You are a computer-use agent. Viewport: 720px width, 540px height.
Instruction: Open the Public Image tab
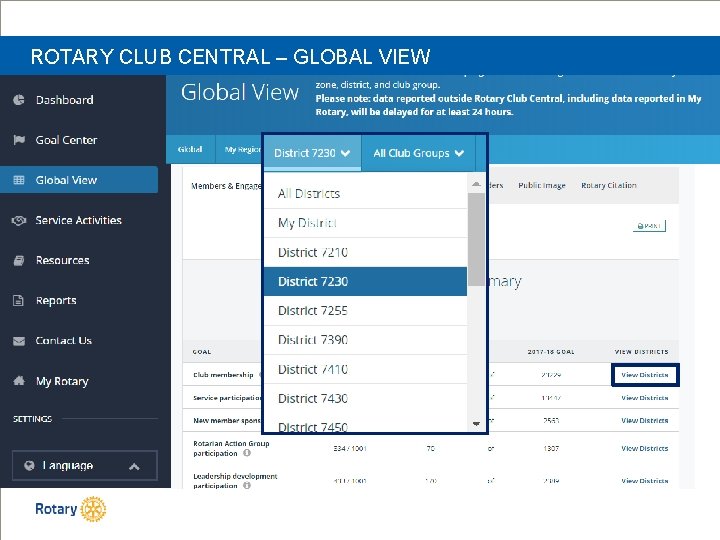[542, 186]
